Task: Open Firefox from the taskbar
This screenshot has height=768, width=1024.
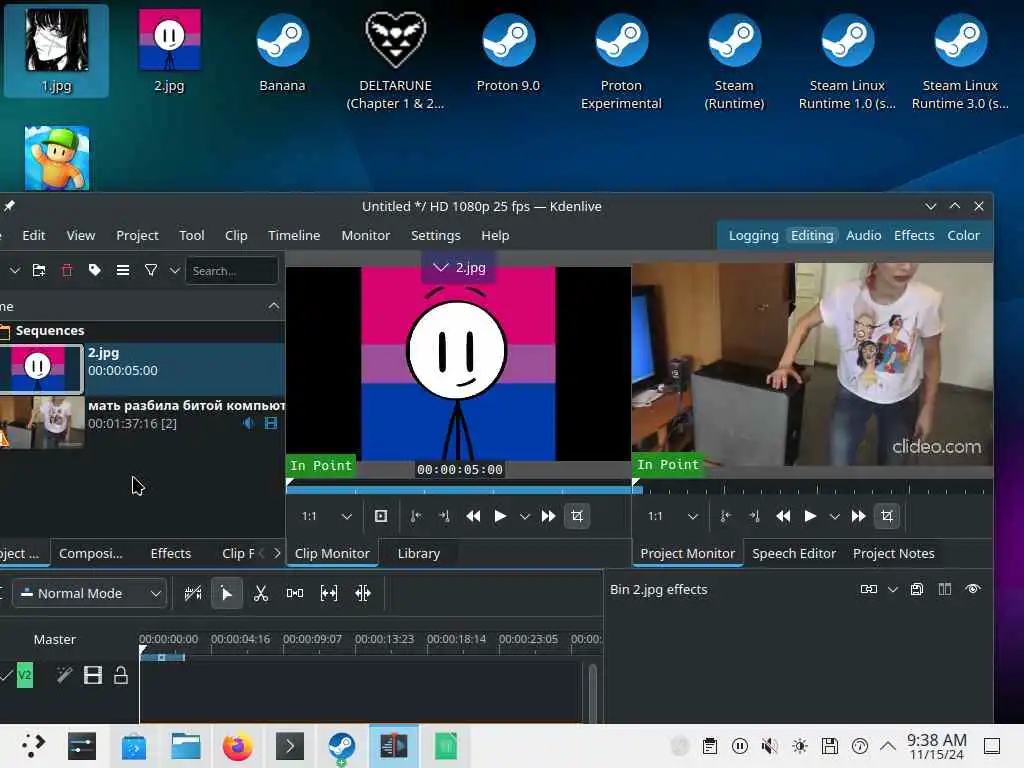Action: 238,746
